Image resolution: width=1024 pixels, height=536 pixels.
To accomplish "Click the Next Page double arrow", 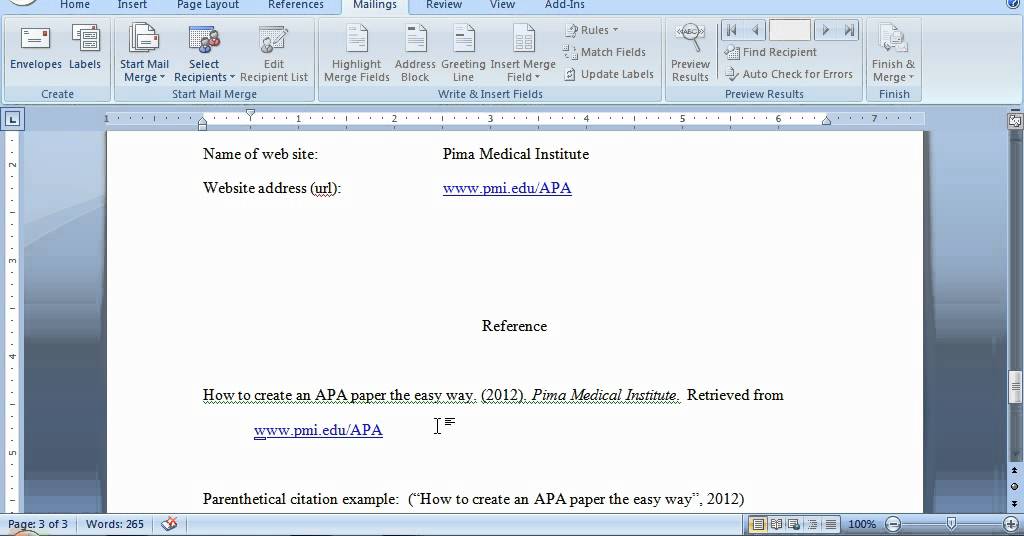I will (1014, 504).
